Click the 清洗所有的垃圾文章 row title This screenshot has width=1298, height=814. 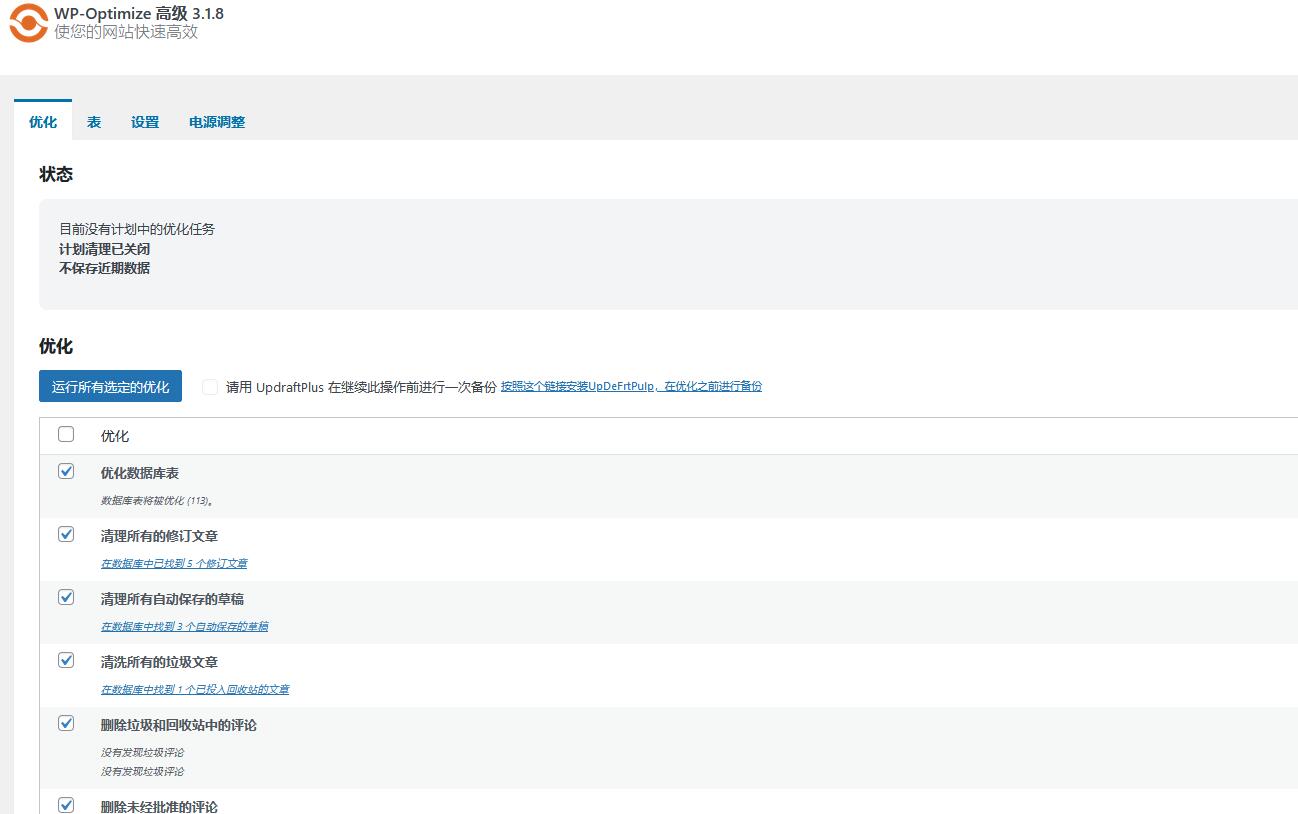tap(159, 662)
